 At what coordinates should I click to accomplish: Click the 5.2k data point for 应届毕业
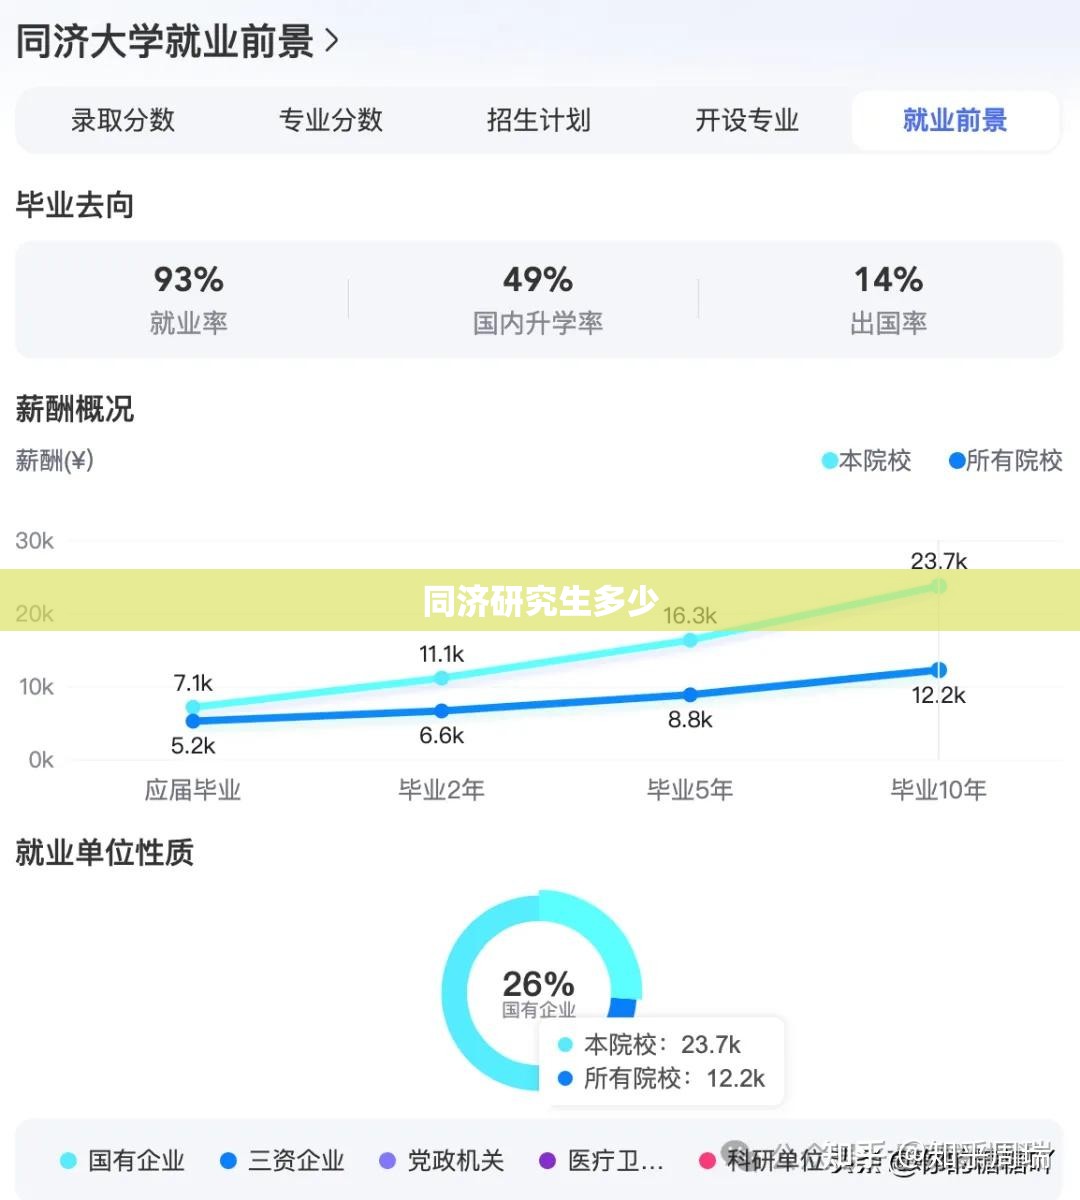tap(193, 721)
